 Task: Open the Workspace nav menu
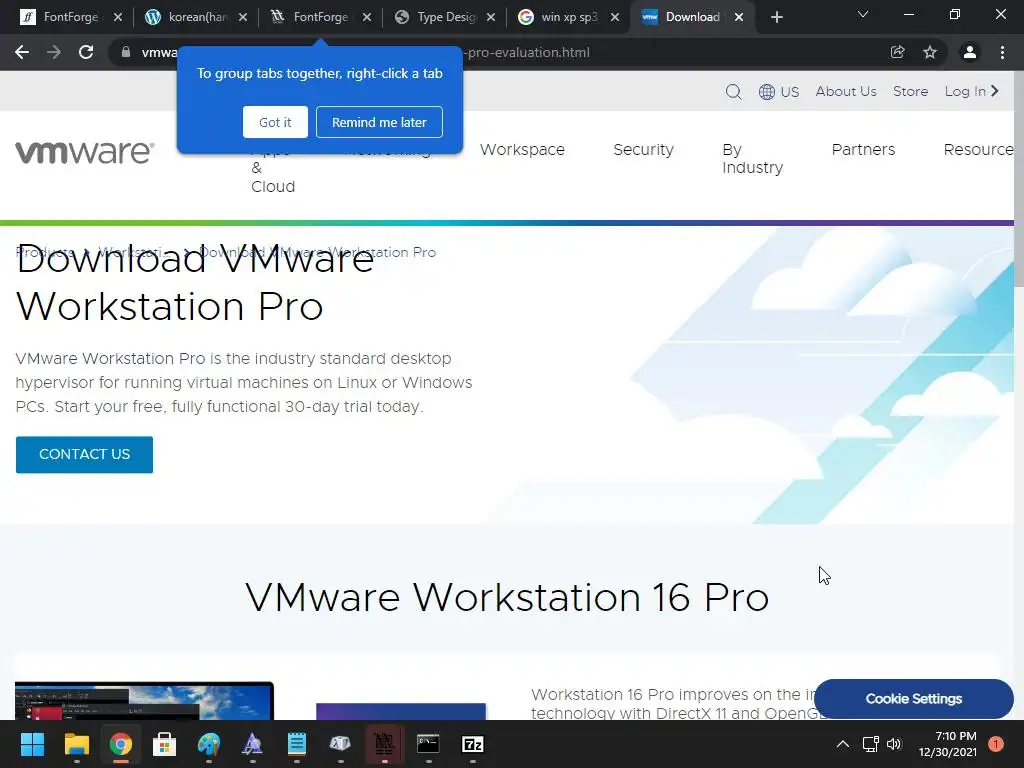(x=522, y=150)
